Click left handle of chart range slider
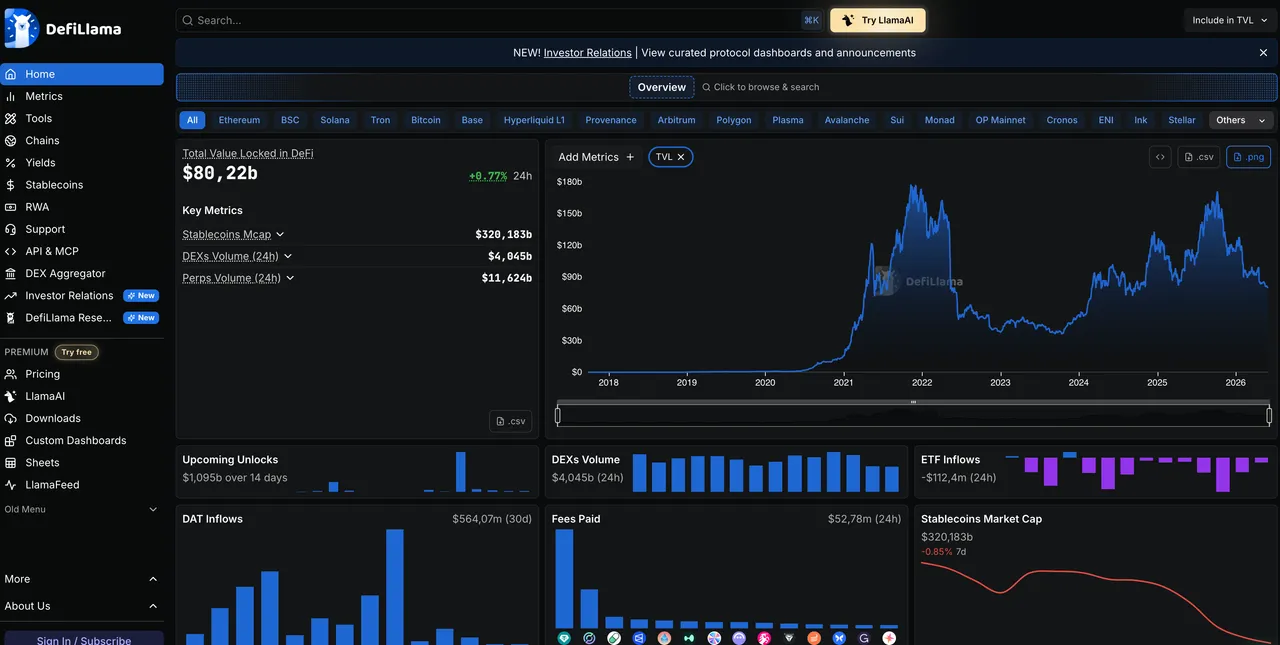Viewport: 1280px width, 645px height. (558, 415)
